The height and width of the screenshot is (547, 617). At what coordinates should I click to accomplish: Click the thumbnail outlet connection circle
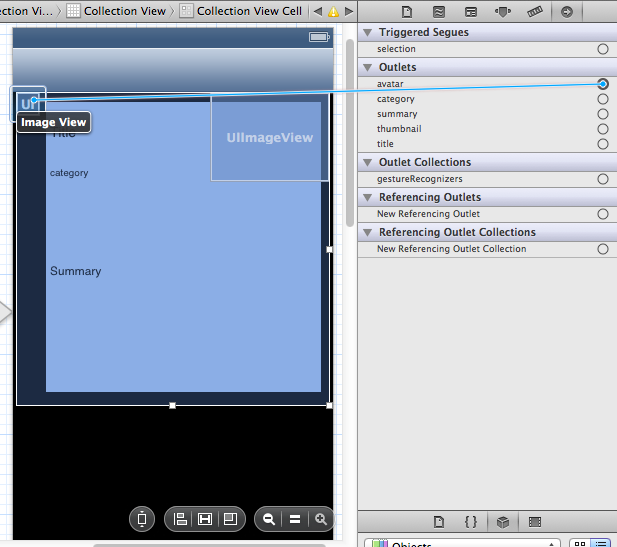pos(602,129)
